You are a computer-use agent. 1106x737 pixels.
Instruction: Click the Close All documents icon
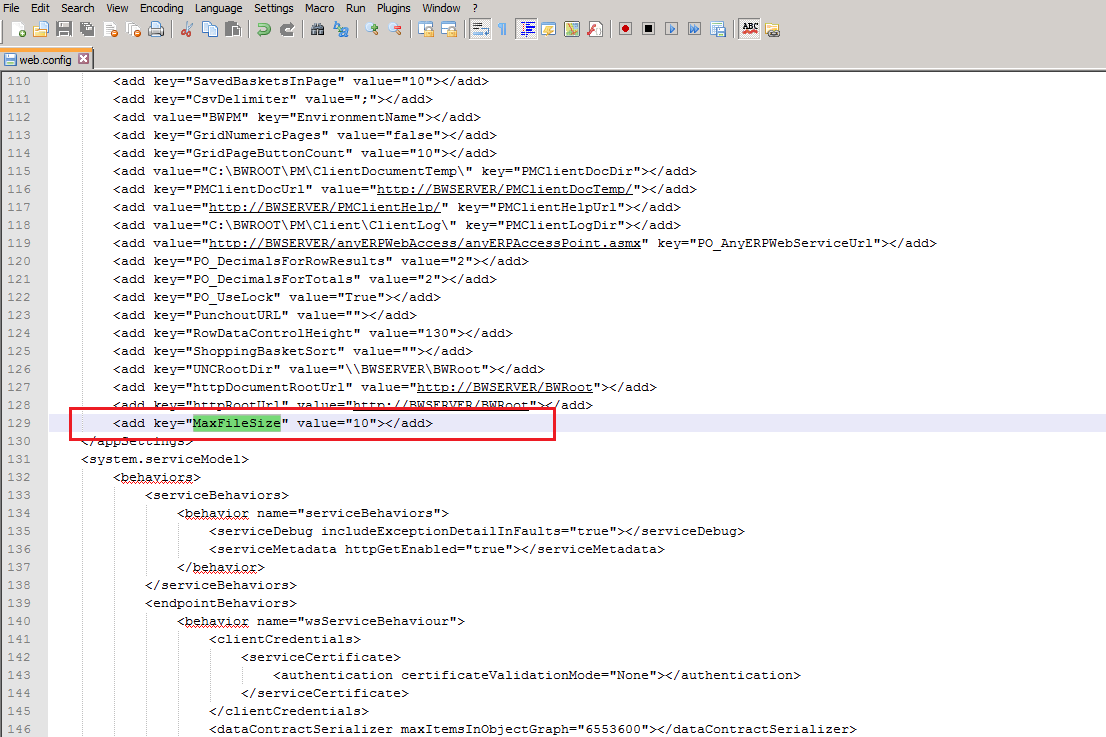click(x=133, y=30)
